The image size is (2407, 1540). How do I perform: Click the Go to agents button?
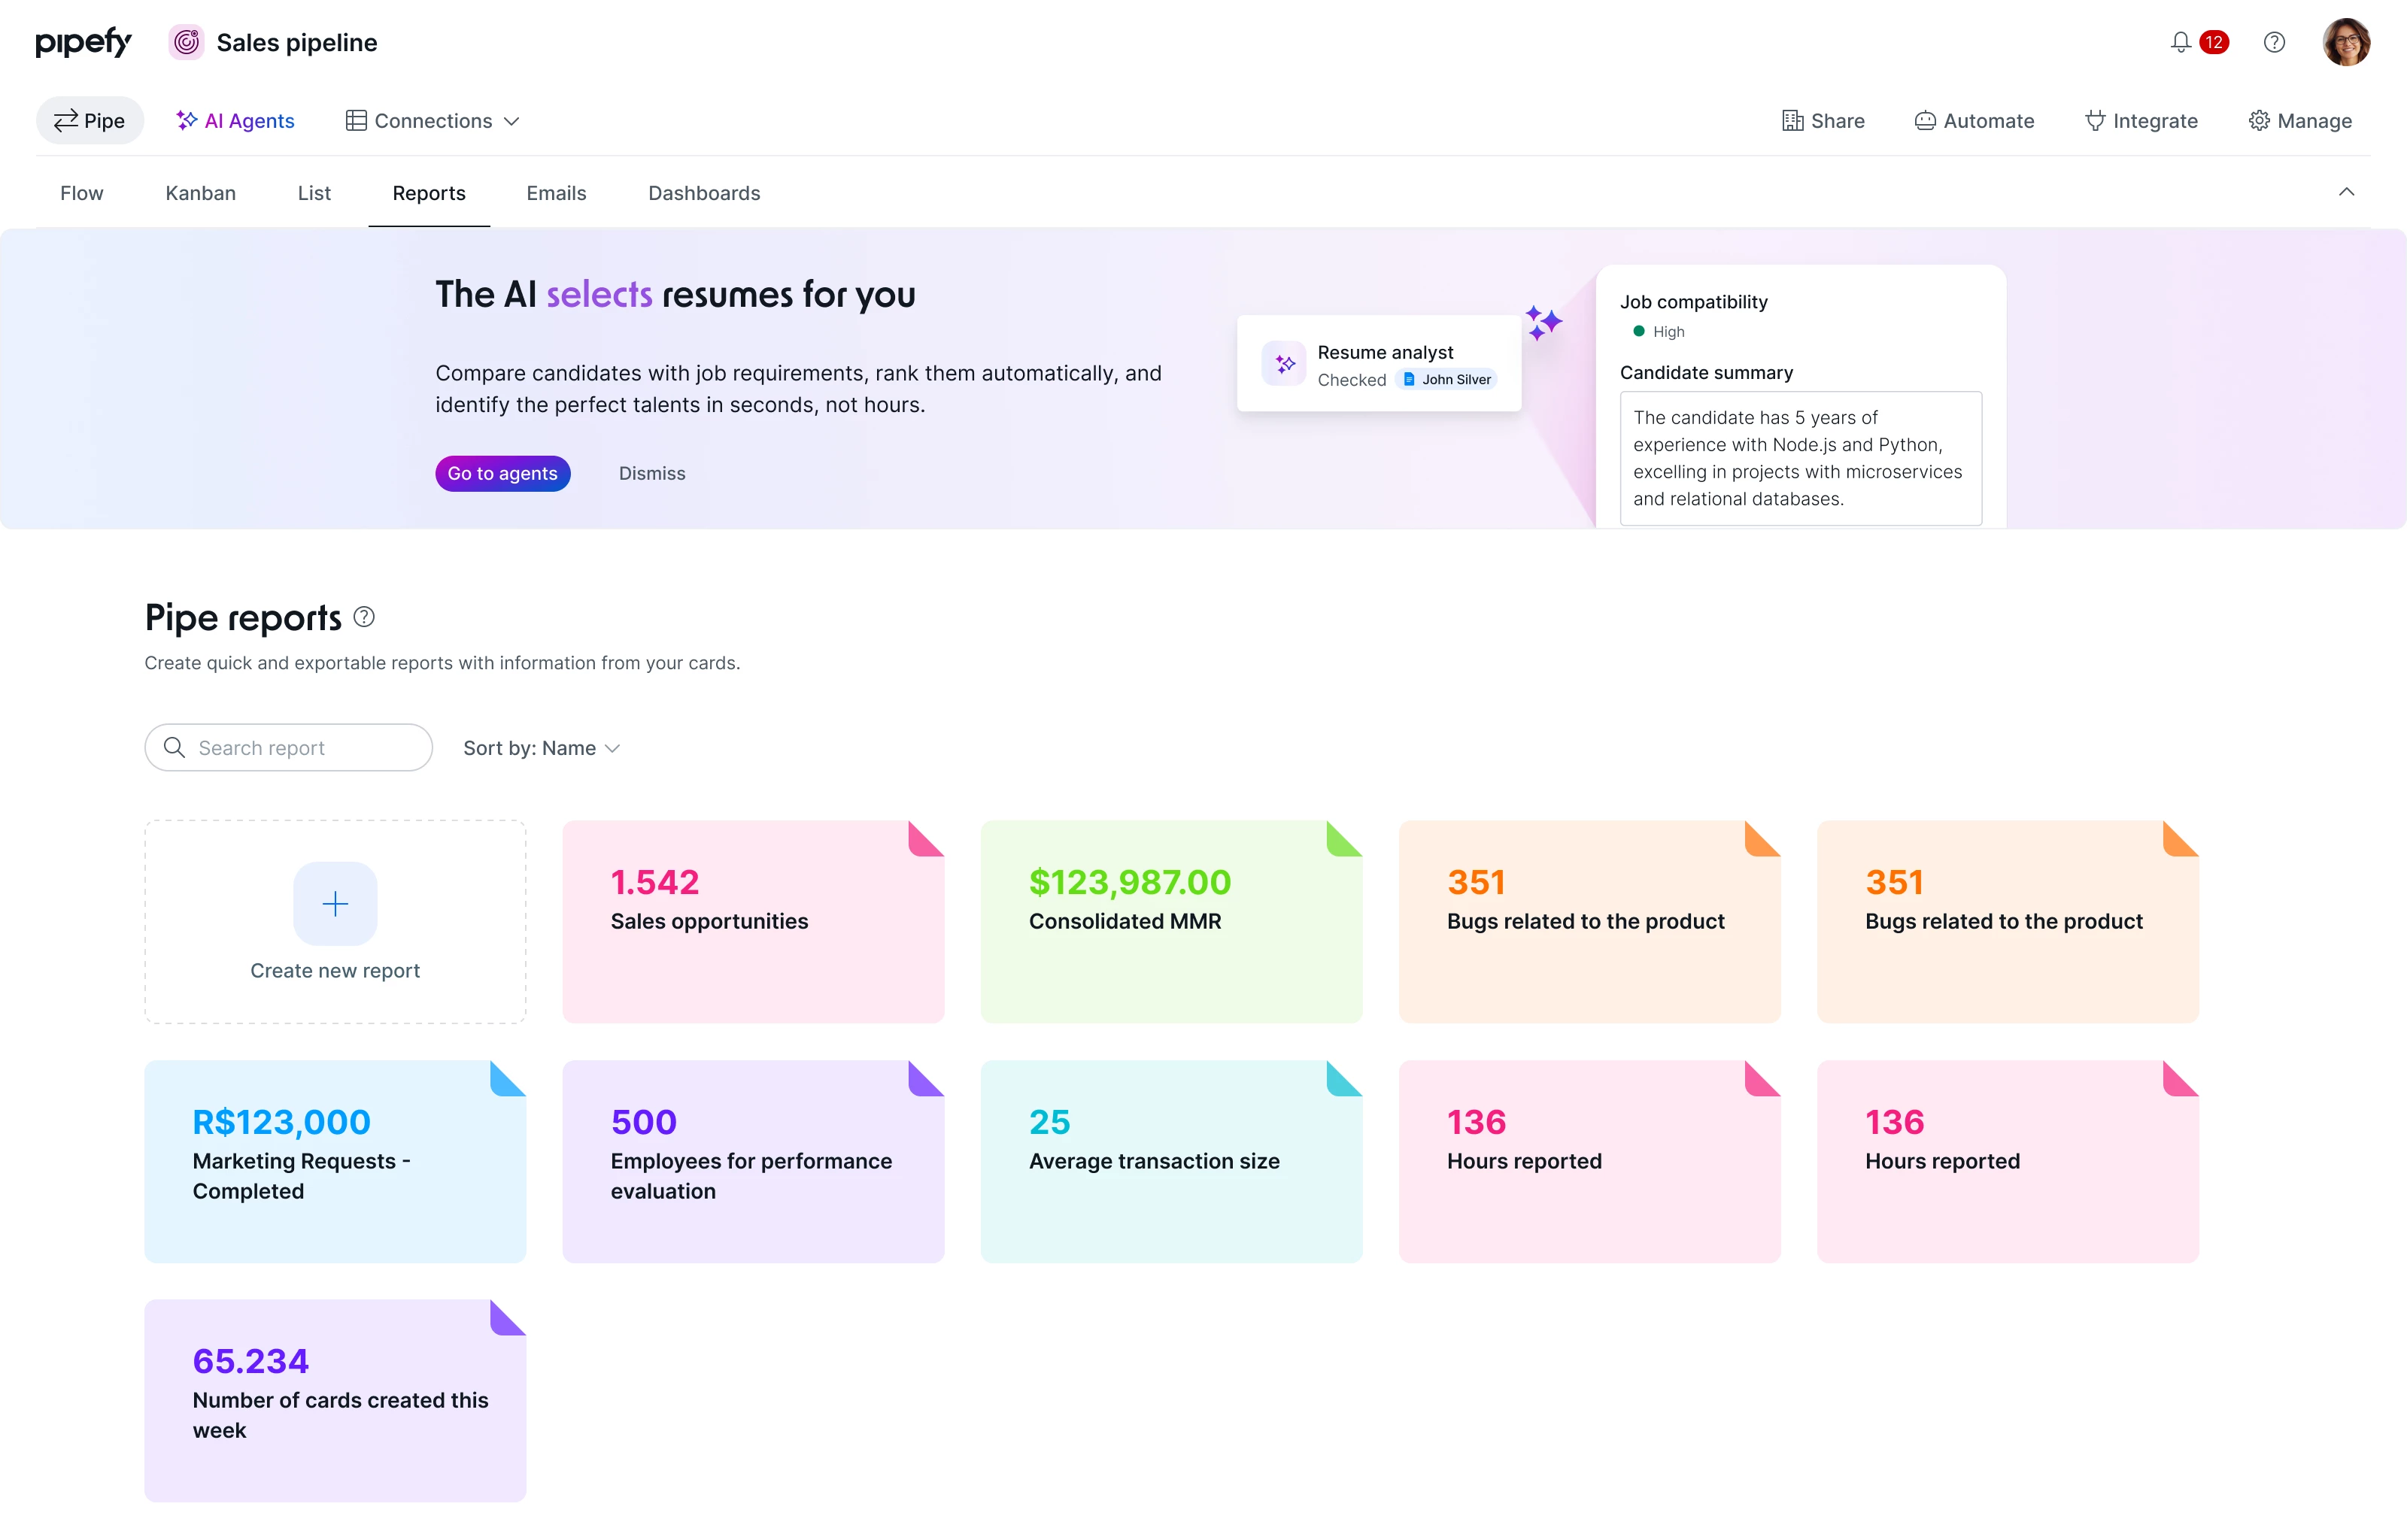(502, 473)
